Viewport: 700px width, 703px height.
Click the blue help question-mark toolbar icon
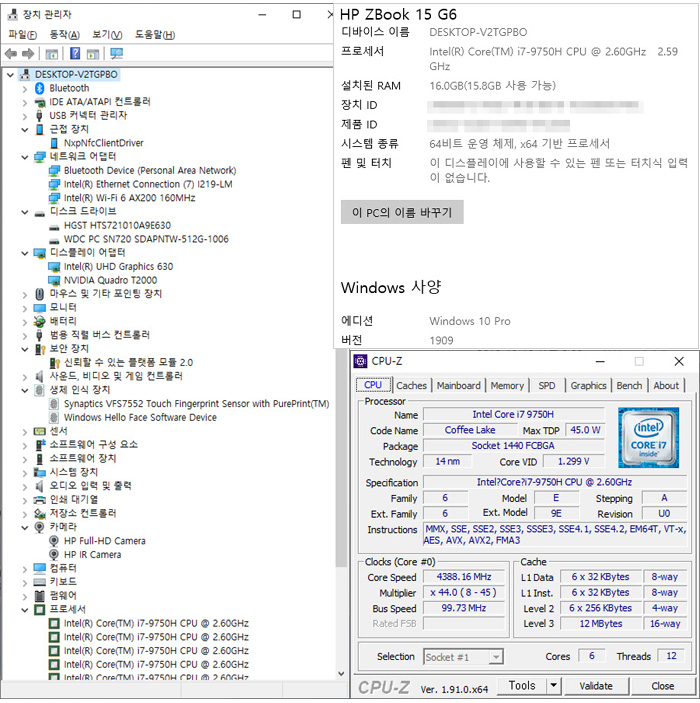(75, 54)
